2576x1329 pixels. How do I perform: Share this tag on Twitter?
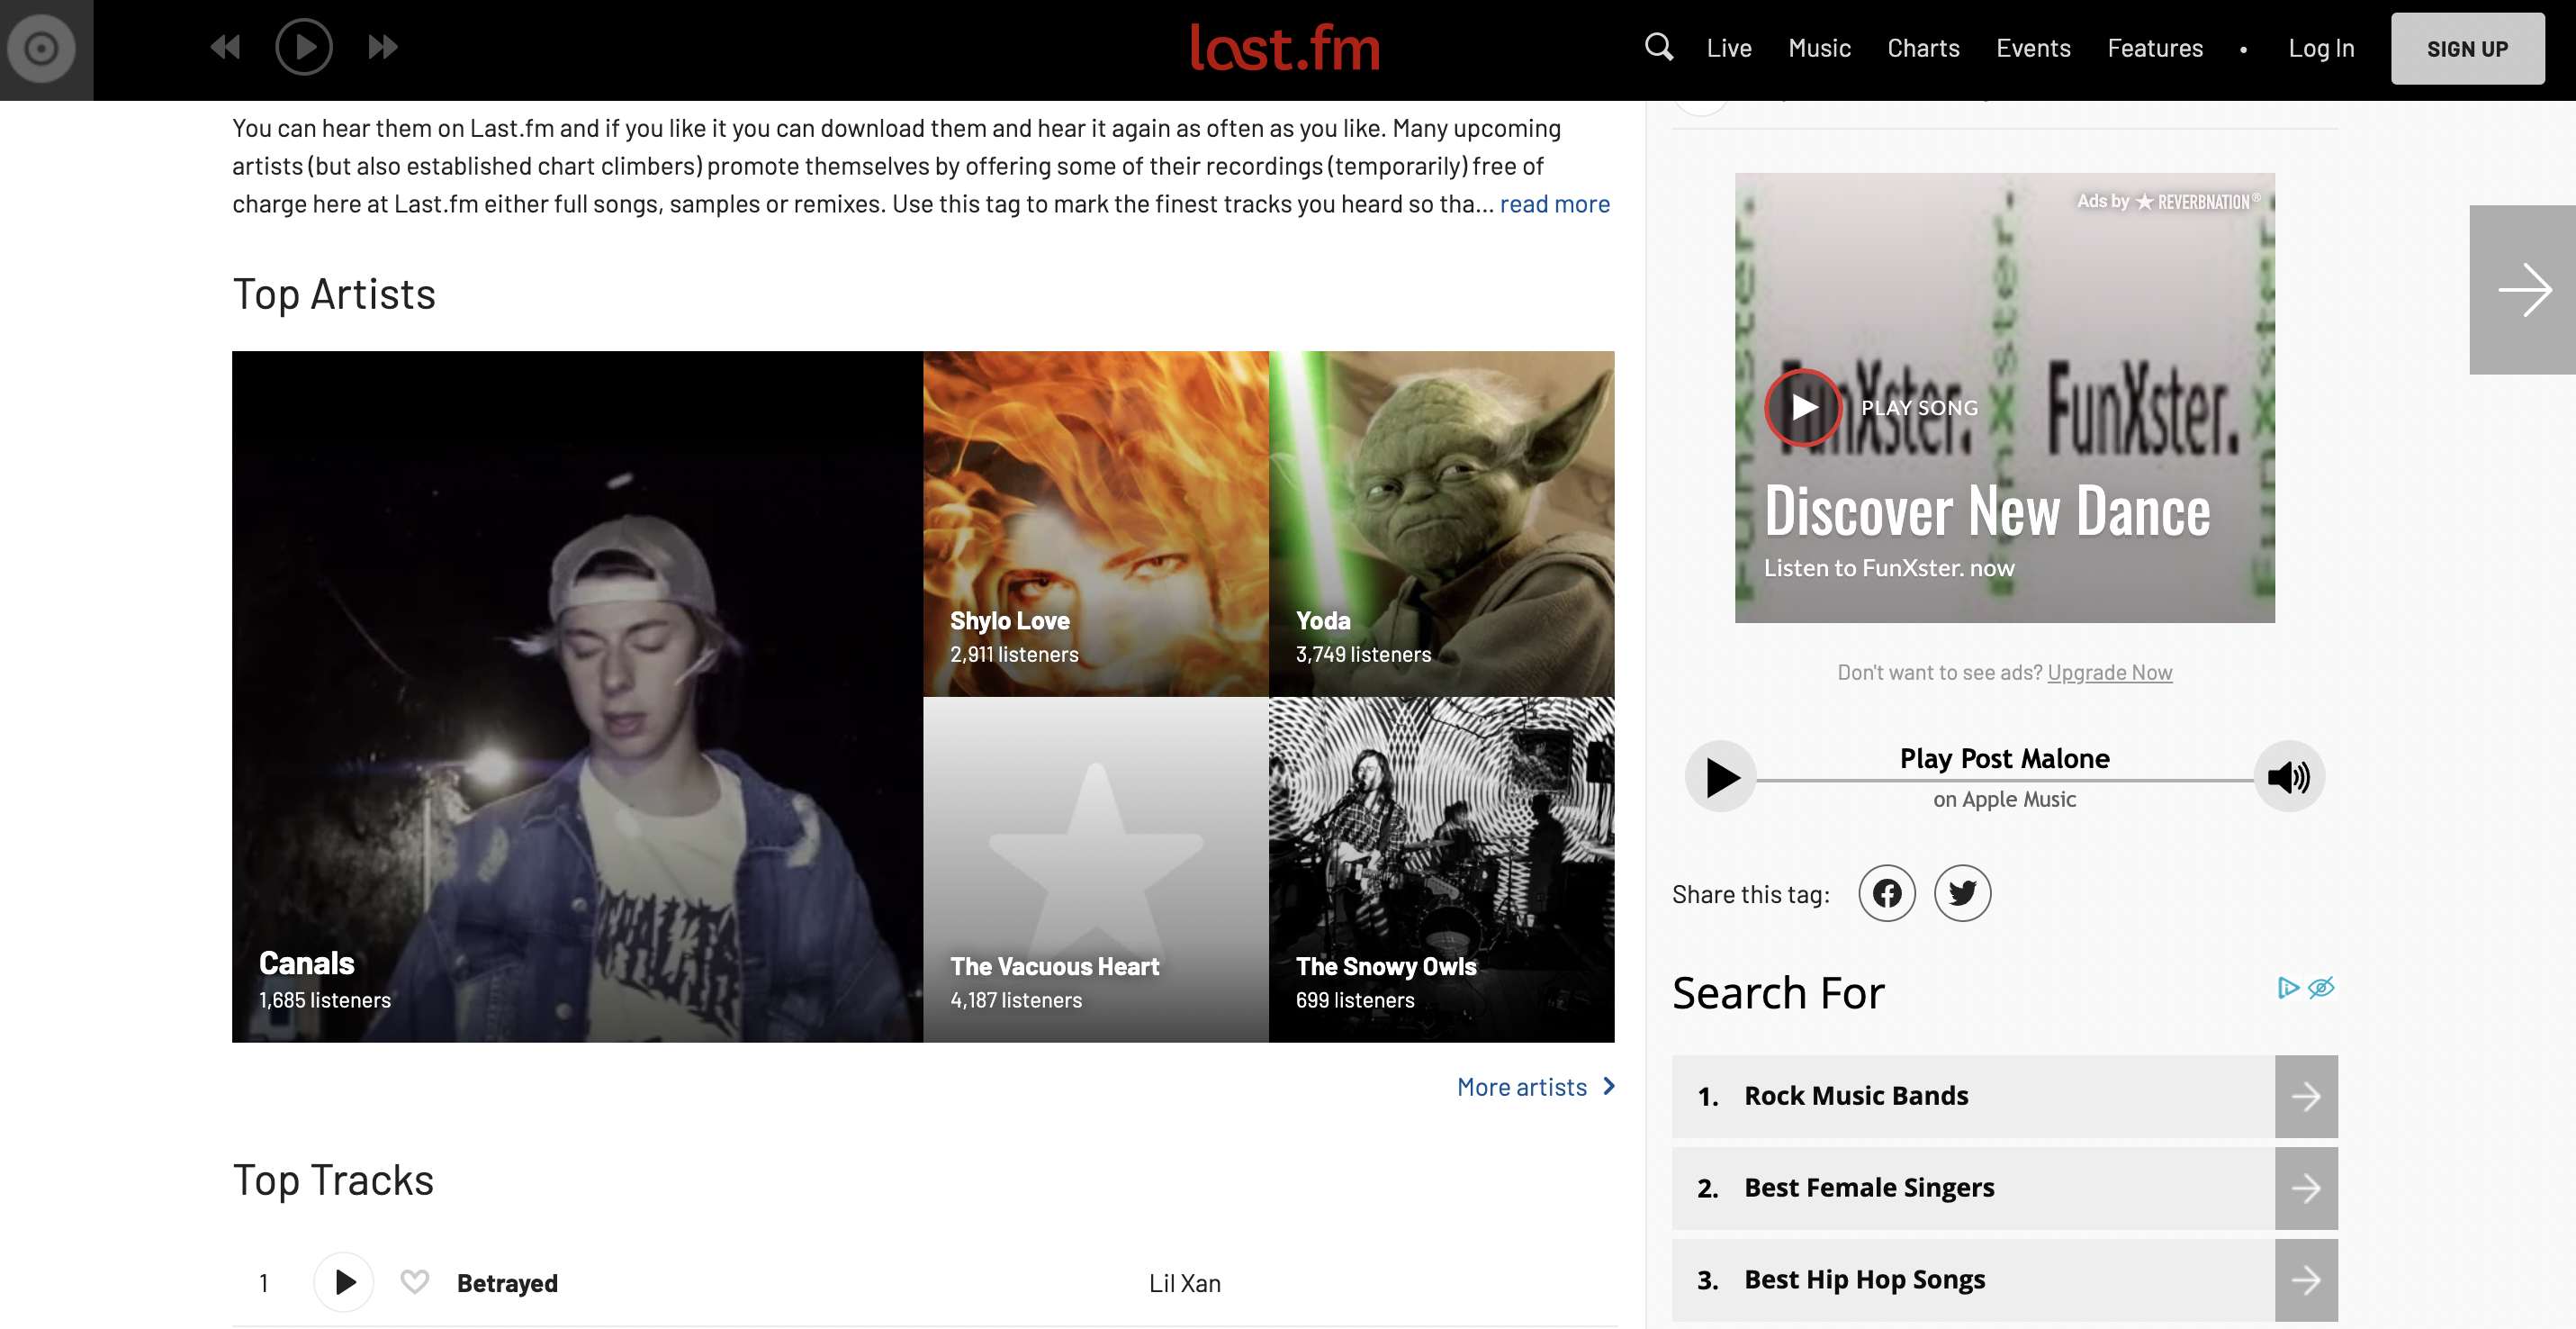[1962, 893]
